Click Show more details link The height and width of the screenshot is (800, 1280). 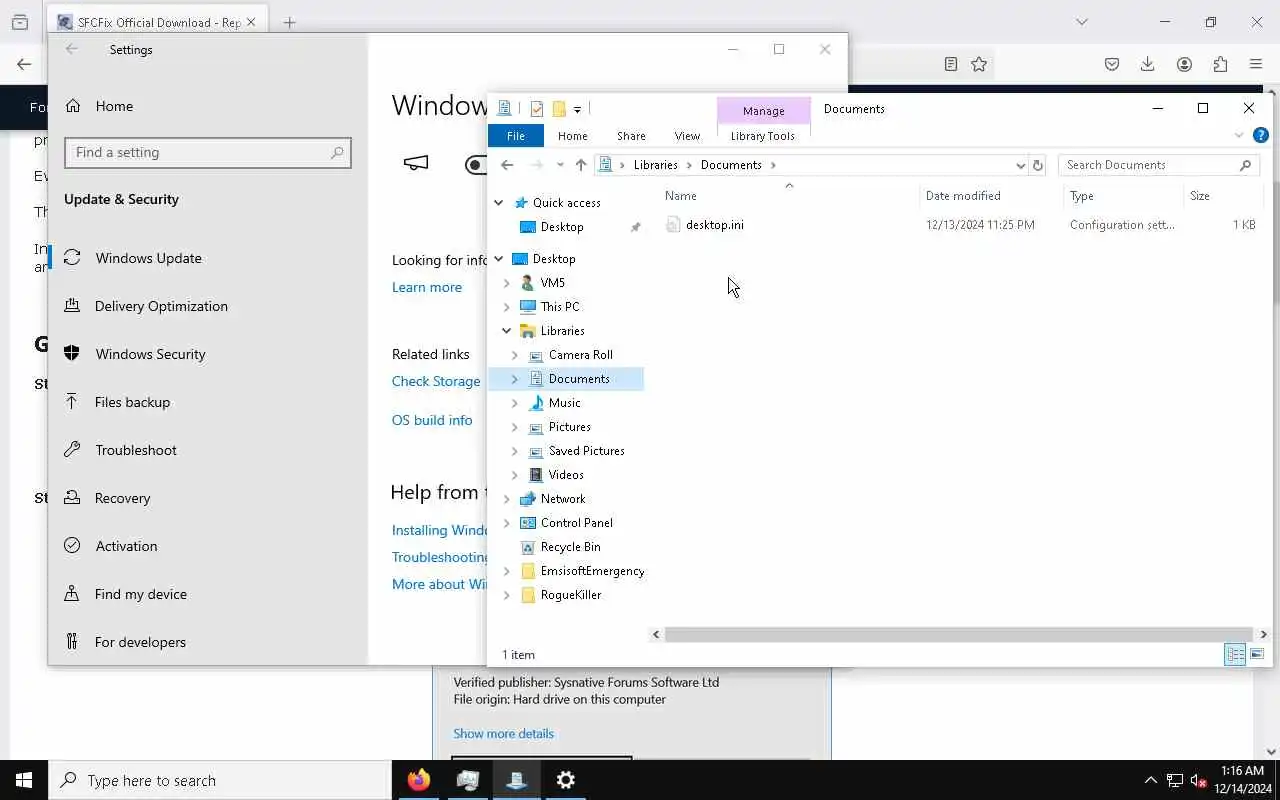503,734
